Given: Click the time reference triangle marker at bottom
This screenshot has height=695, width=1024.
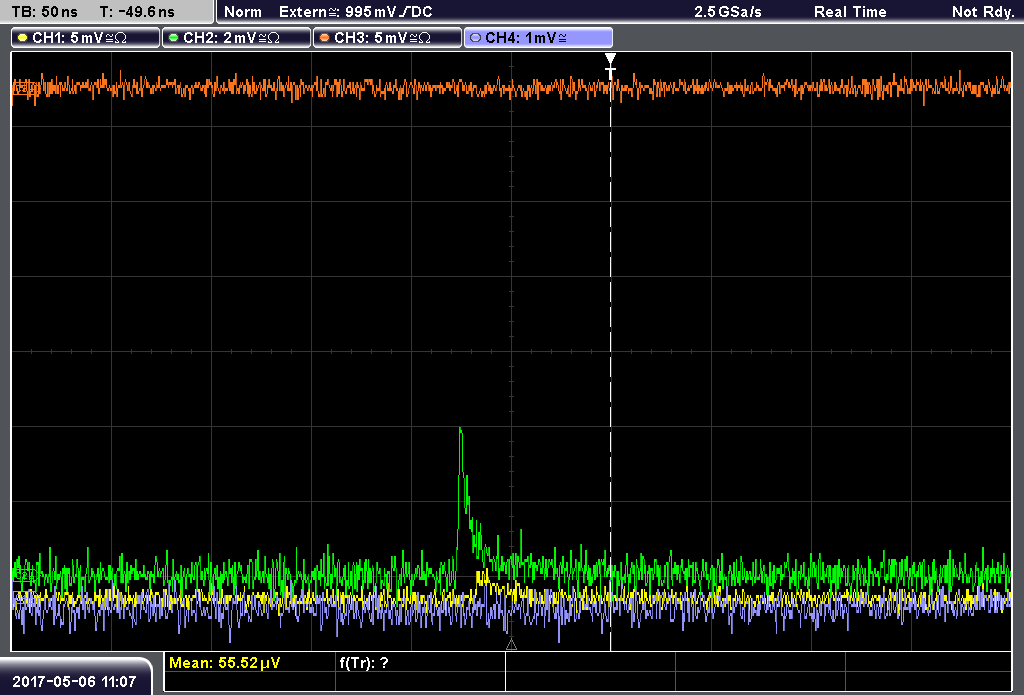Looking at the screenshot, I should coord(511,645).
